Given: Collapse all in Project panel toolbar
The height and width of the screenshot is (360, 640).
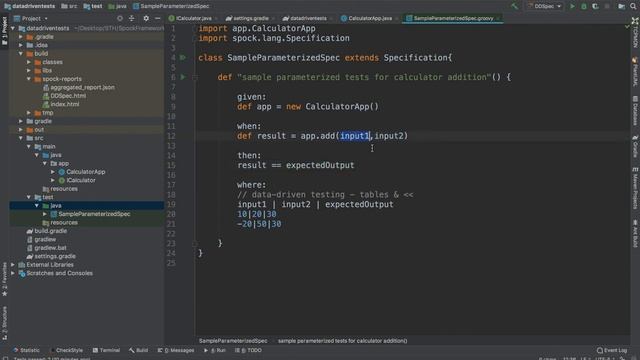Looking at the screenshot, I should (x=131, y=18).
